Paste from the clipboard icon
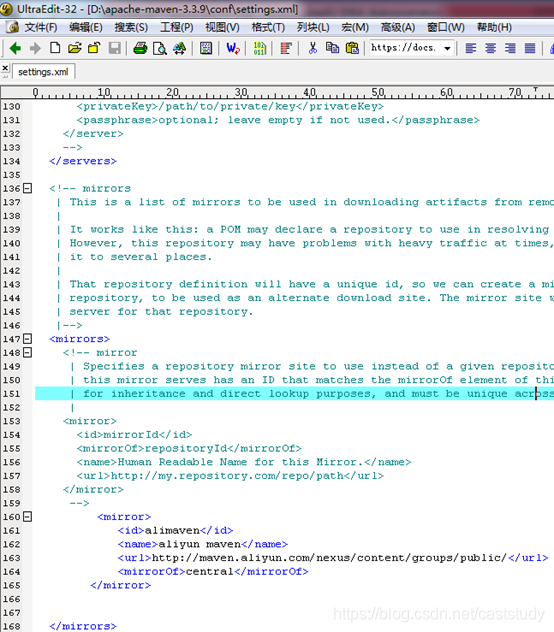554x632 pixels. pyautogui.click(x=352, y=48)
